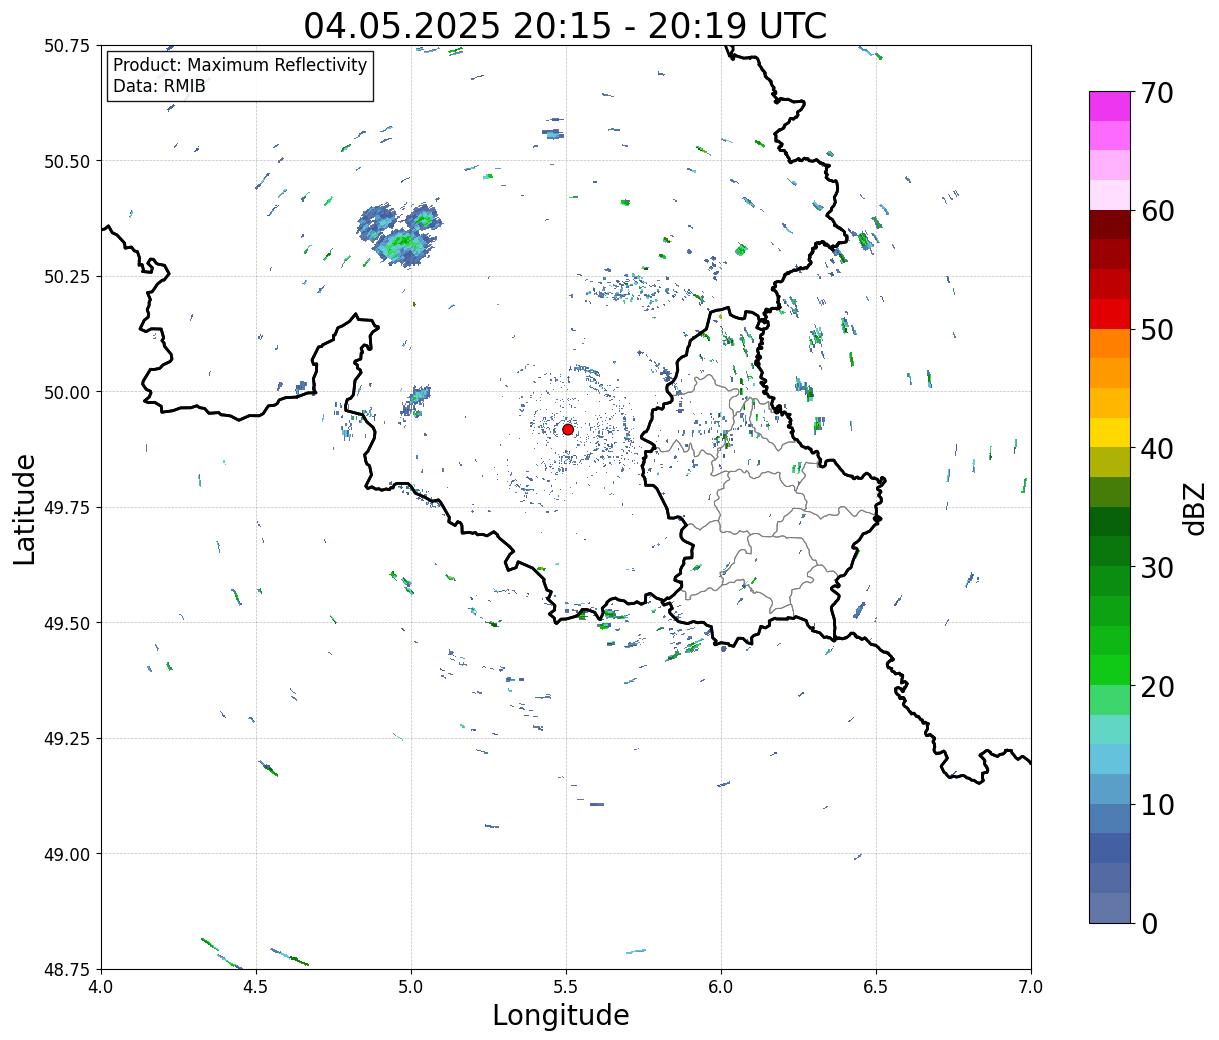Click the latitude tick label 50.00
Viewport: 1219px width, 1040px height.
[x=67, y=392]
